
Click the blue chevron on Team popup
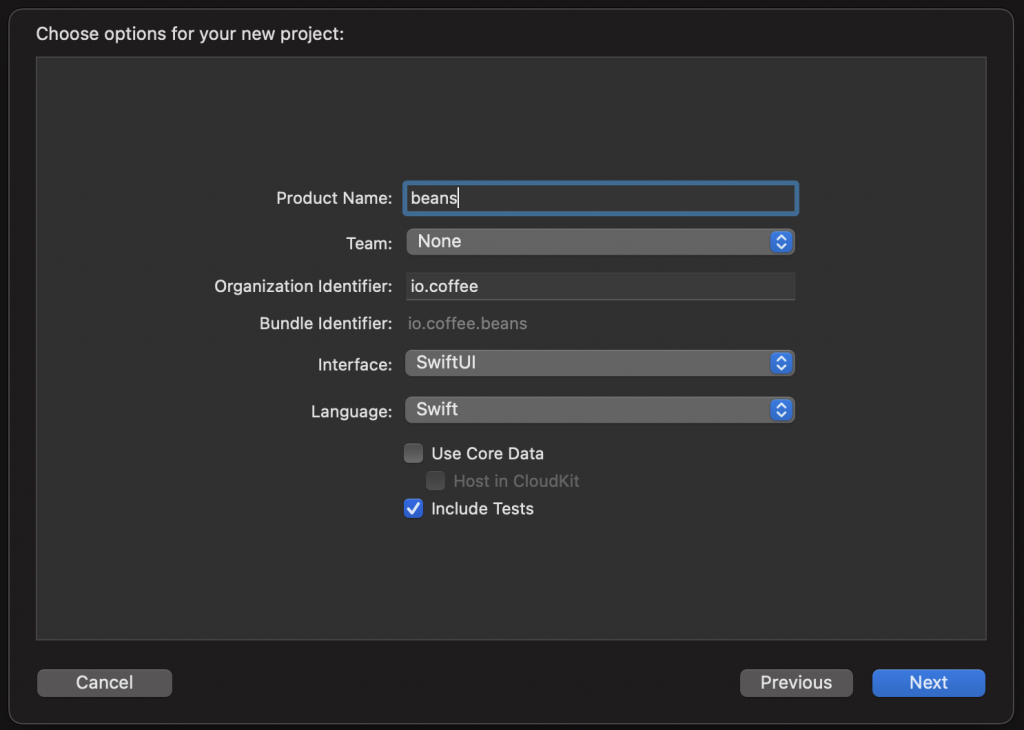[x=781, y=242]
